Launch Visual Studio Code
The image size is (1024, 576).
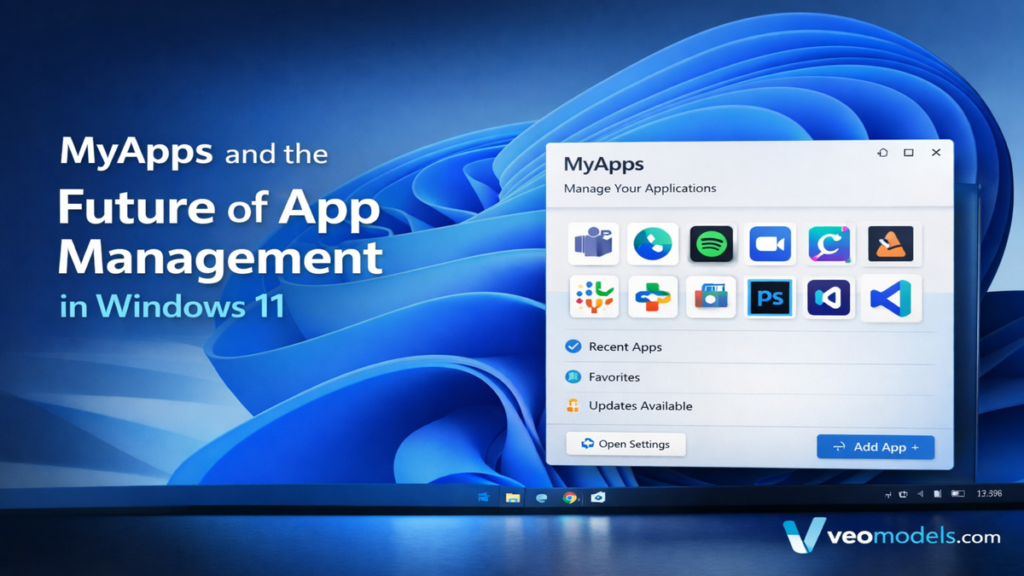pyautogui.click(x=889, y=297)
